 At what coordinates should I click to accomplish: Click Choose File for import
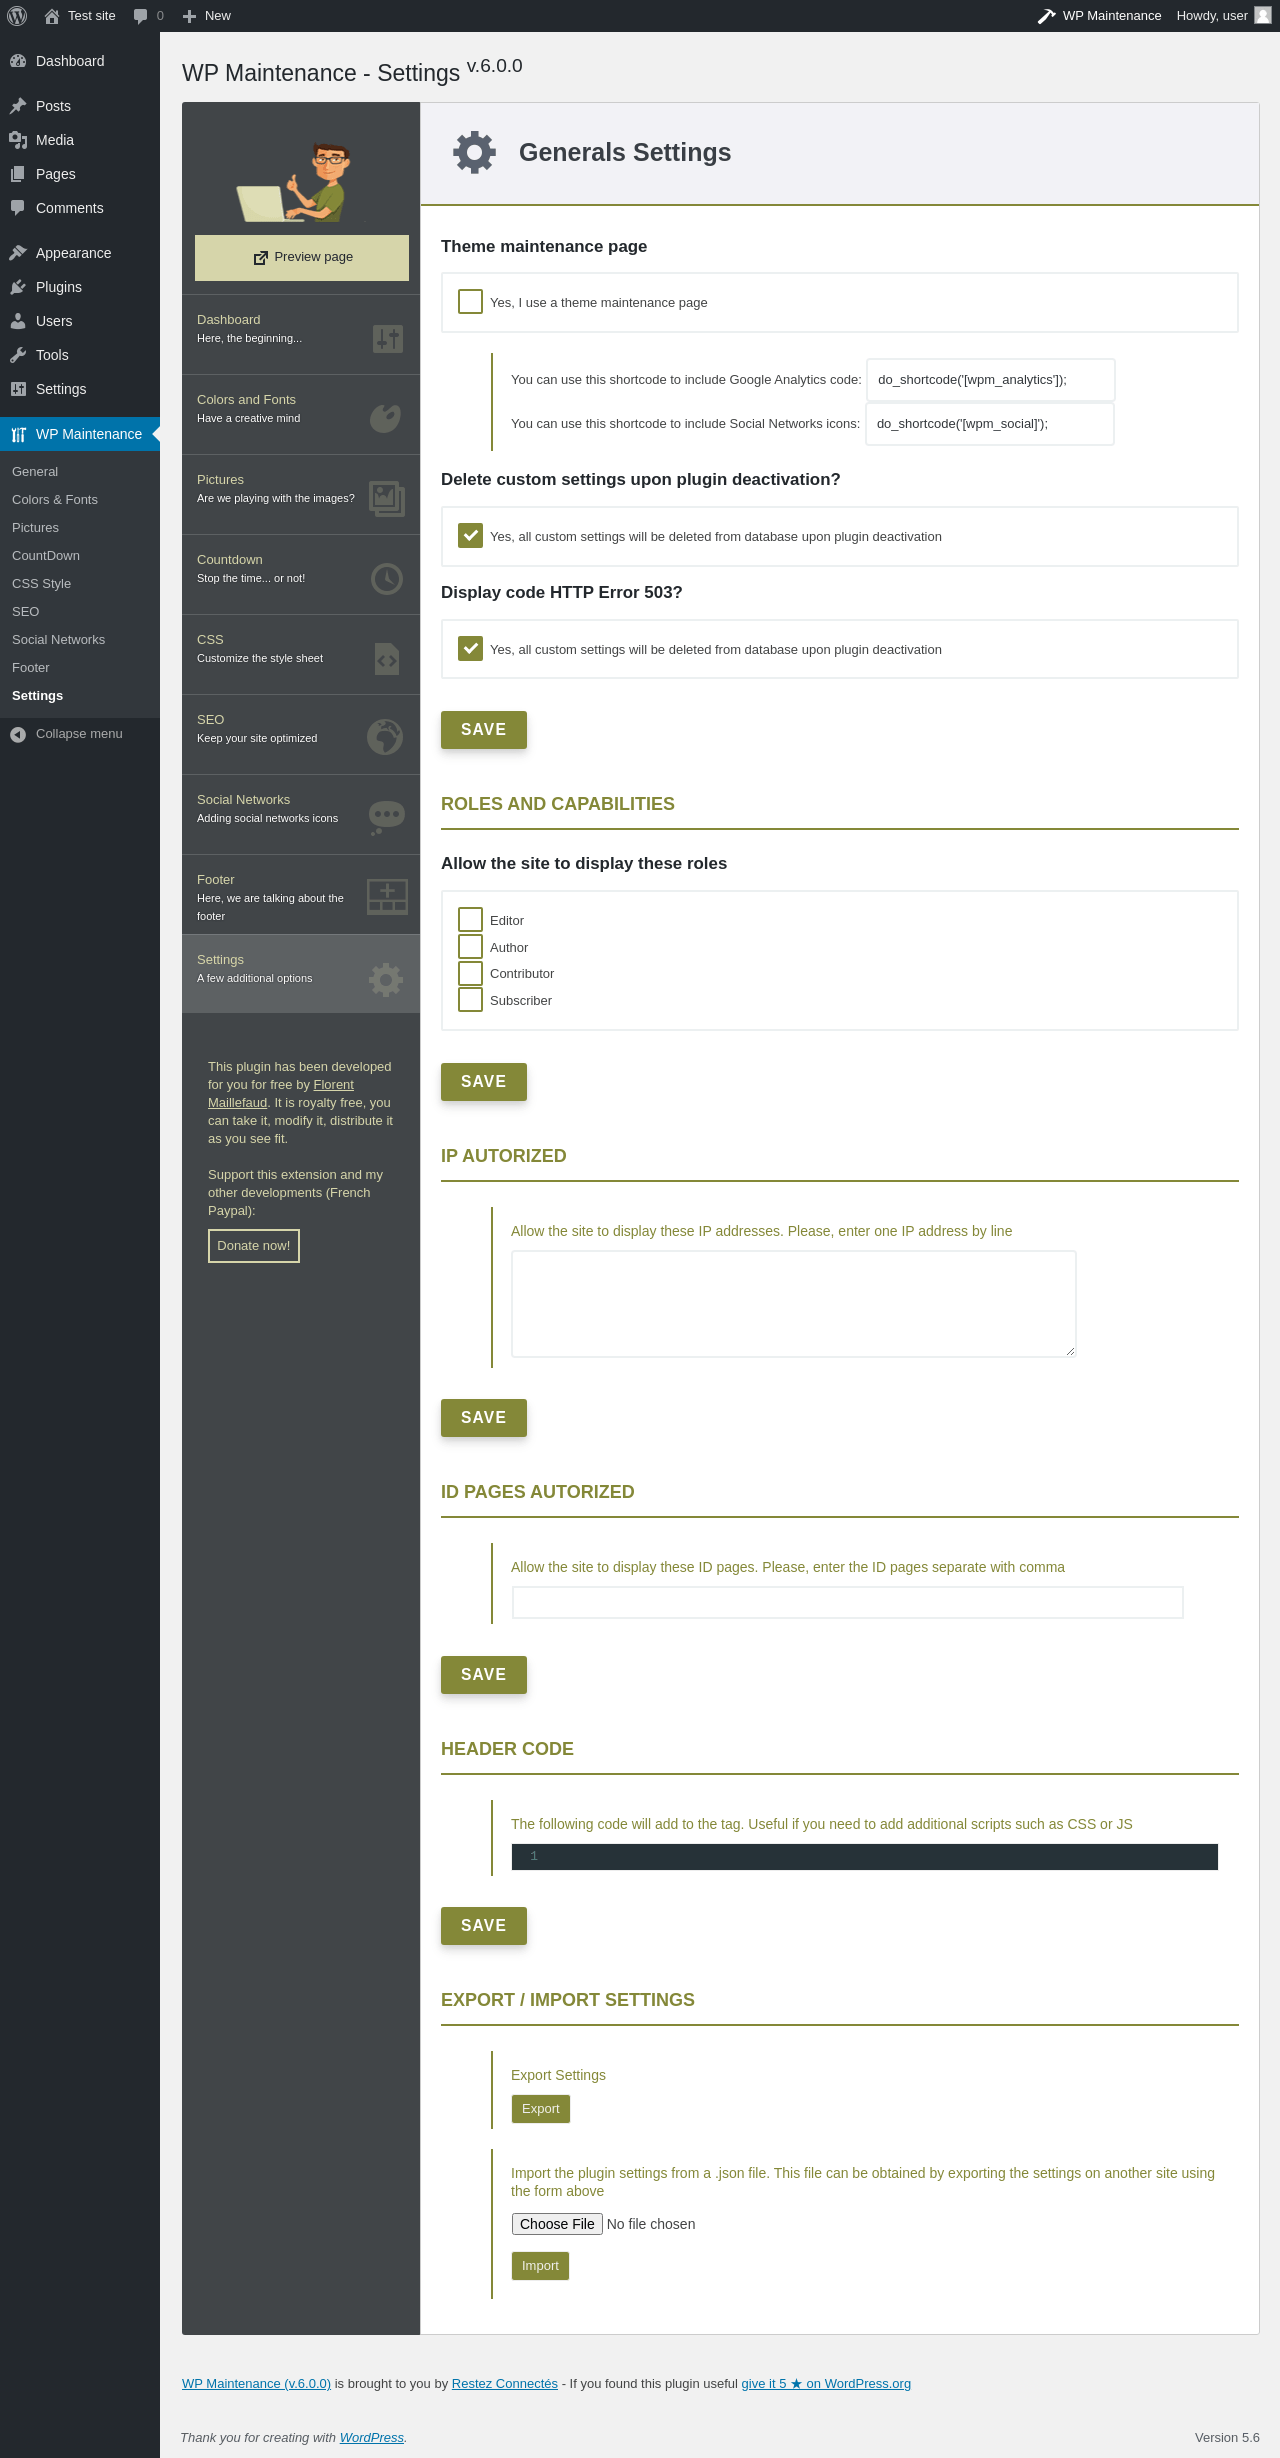pyautogui.click(x=558, y=2224)
